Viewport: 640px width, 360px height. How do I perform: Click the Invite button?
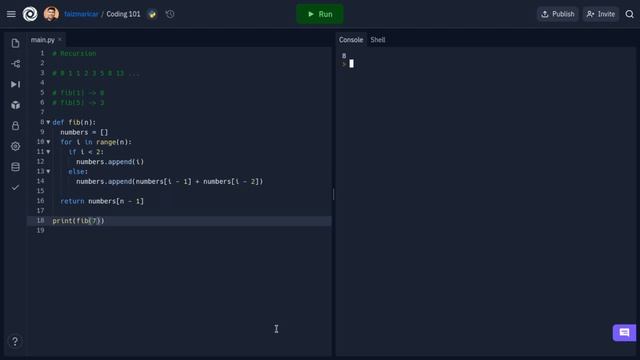point(601,14)
